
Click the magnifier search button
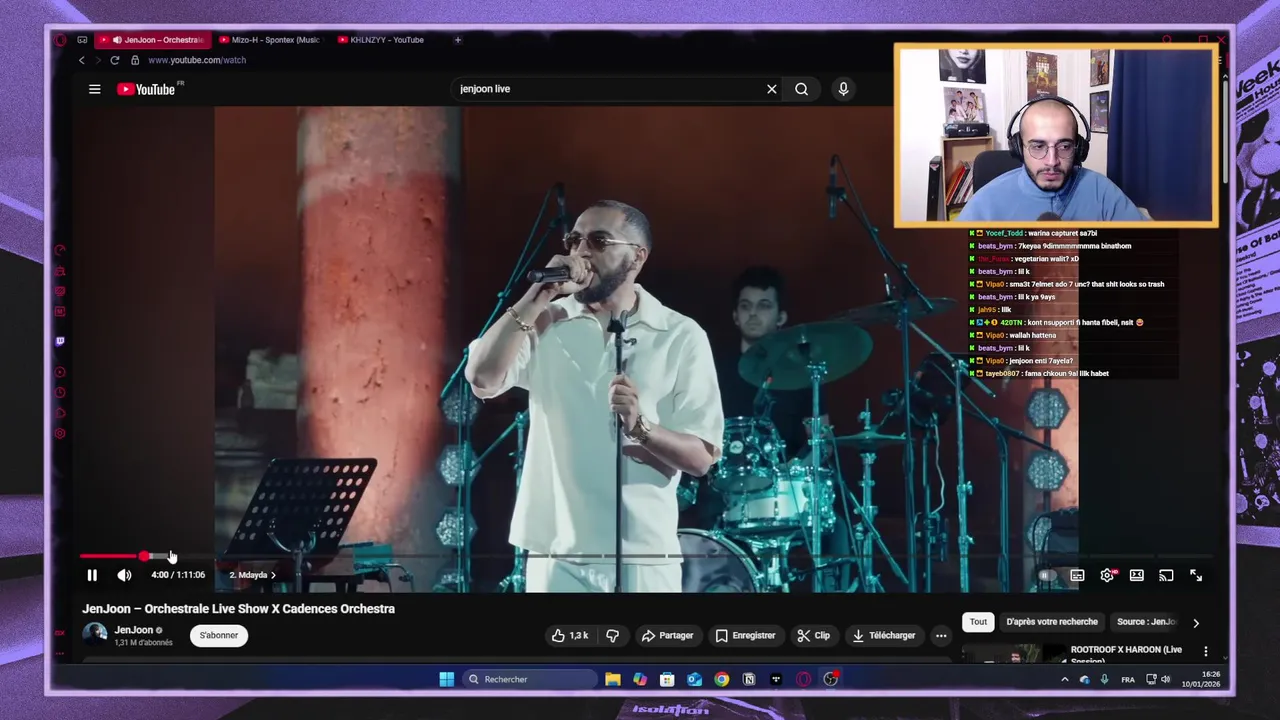coord(802,89)
